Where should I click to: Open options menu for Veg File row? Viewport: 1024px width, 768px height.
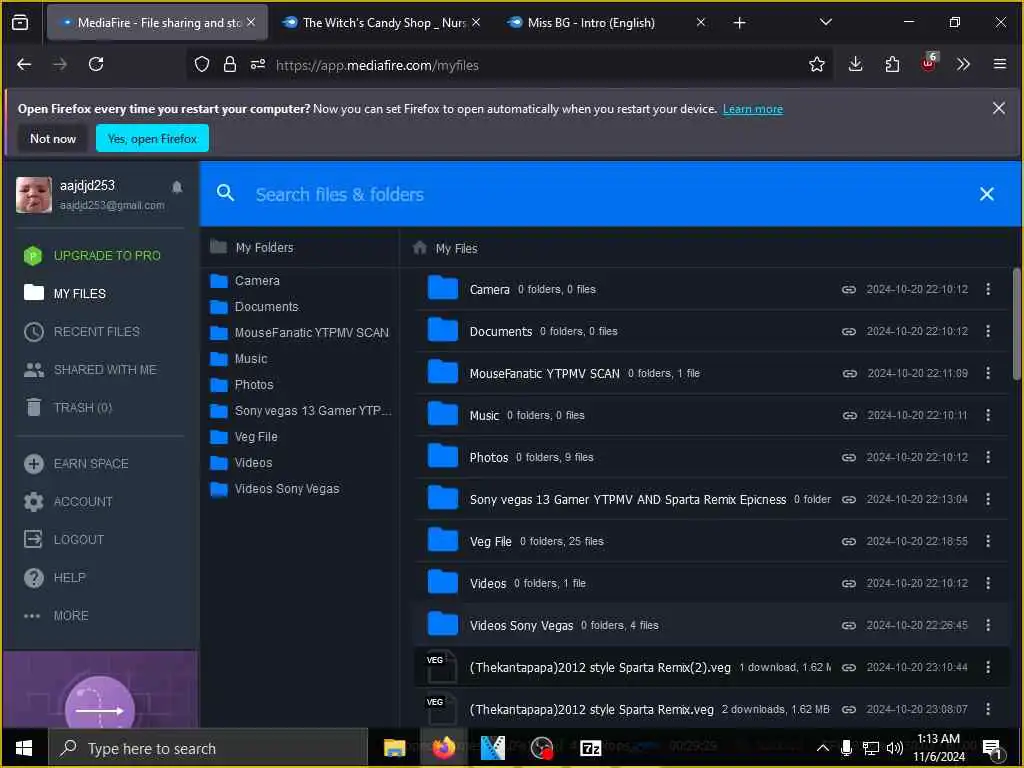coord(988,541)
